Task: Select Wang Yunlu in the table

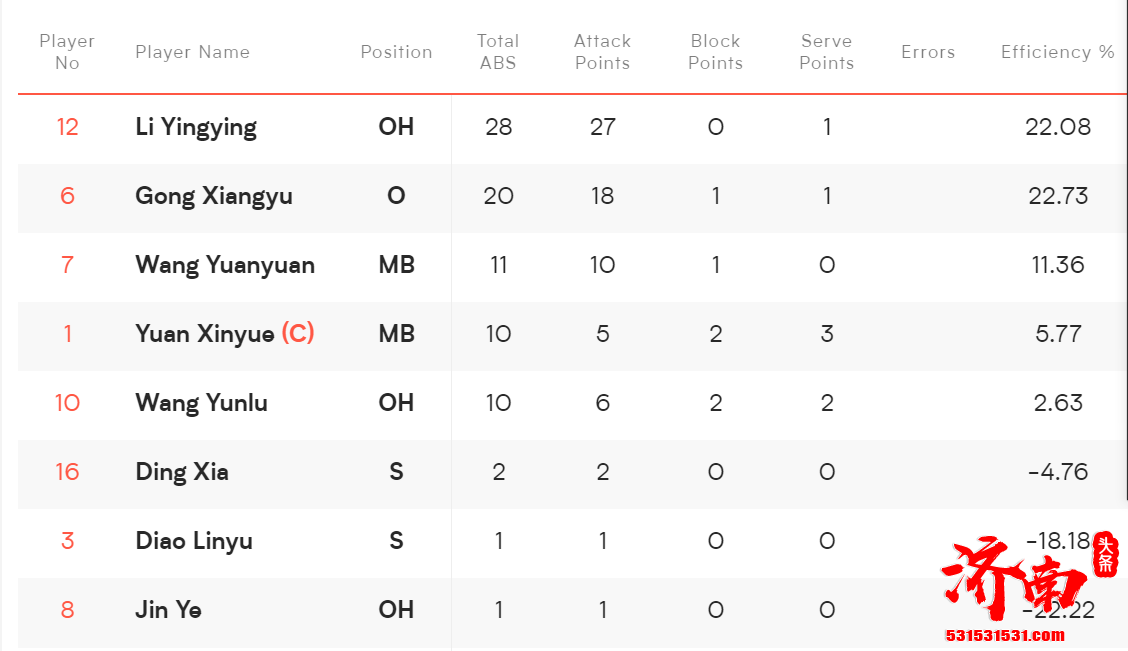Action: click(201, 403)
